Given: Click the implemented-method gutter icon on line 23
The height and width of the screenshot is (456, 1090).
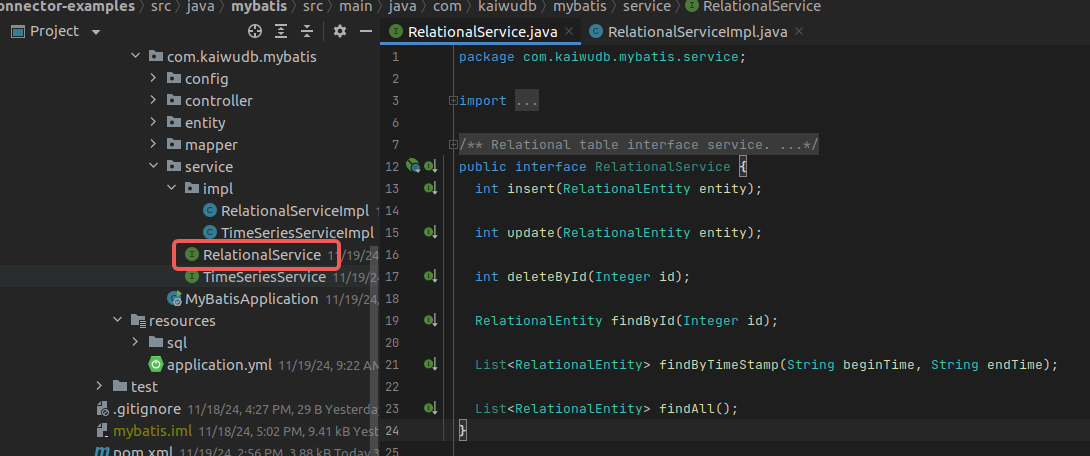Looking at the screenshot, I should 430,408.
